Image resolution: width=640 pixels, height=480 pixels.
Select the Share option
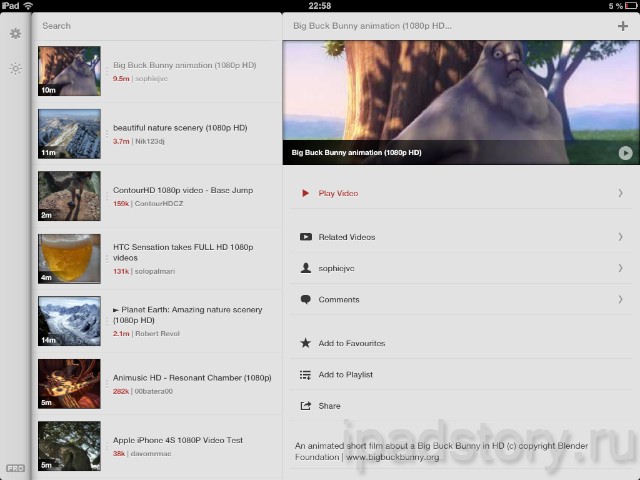[x=461, y=406]
